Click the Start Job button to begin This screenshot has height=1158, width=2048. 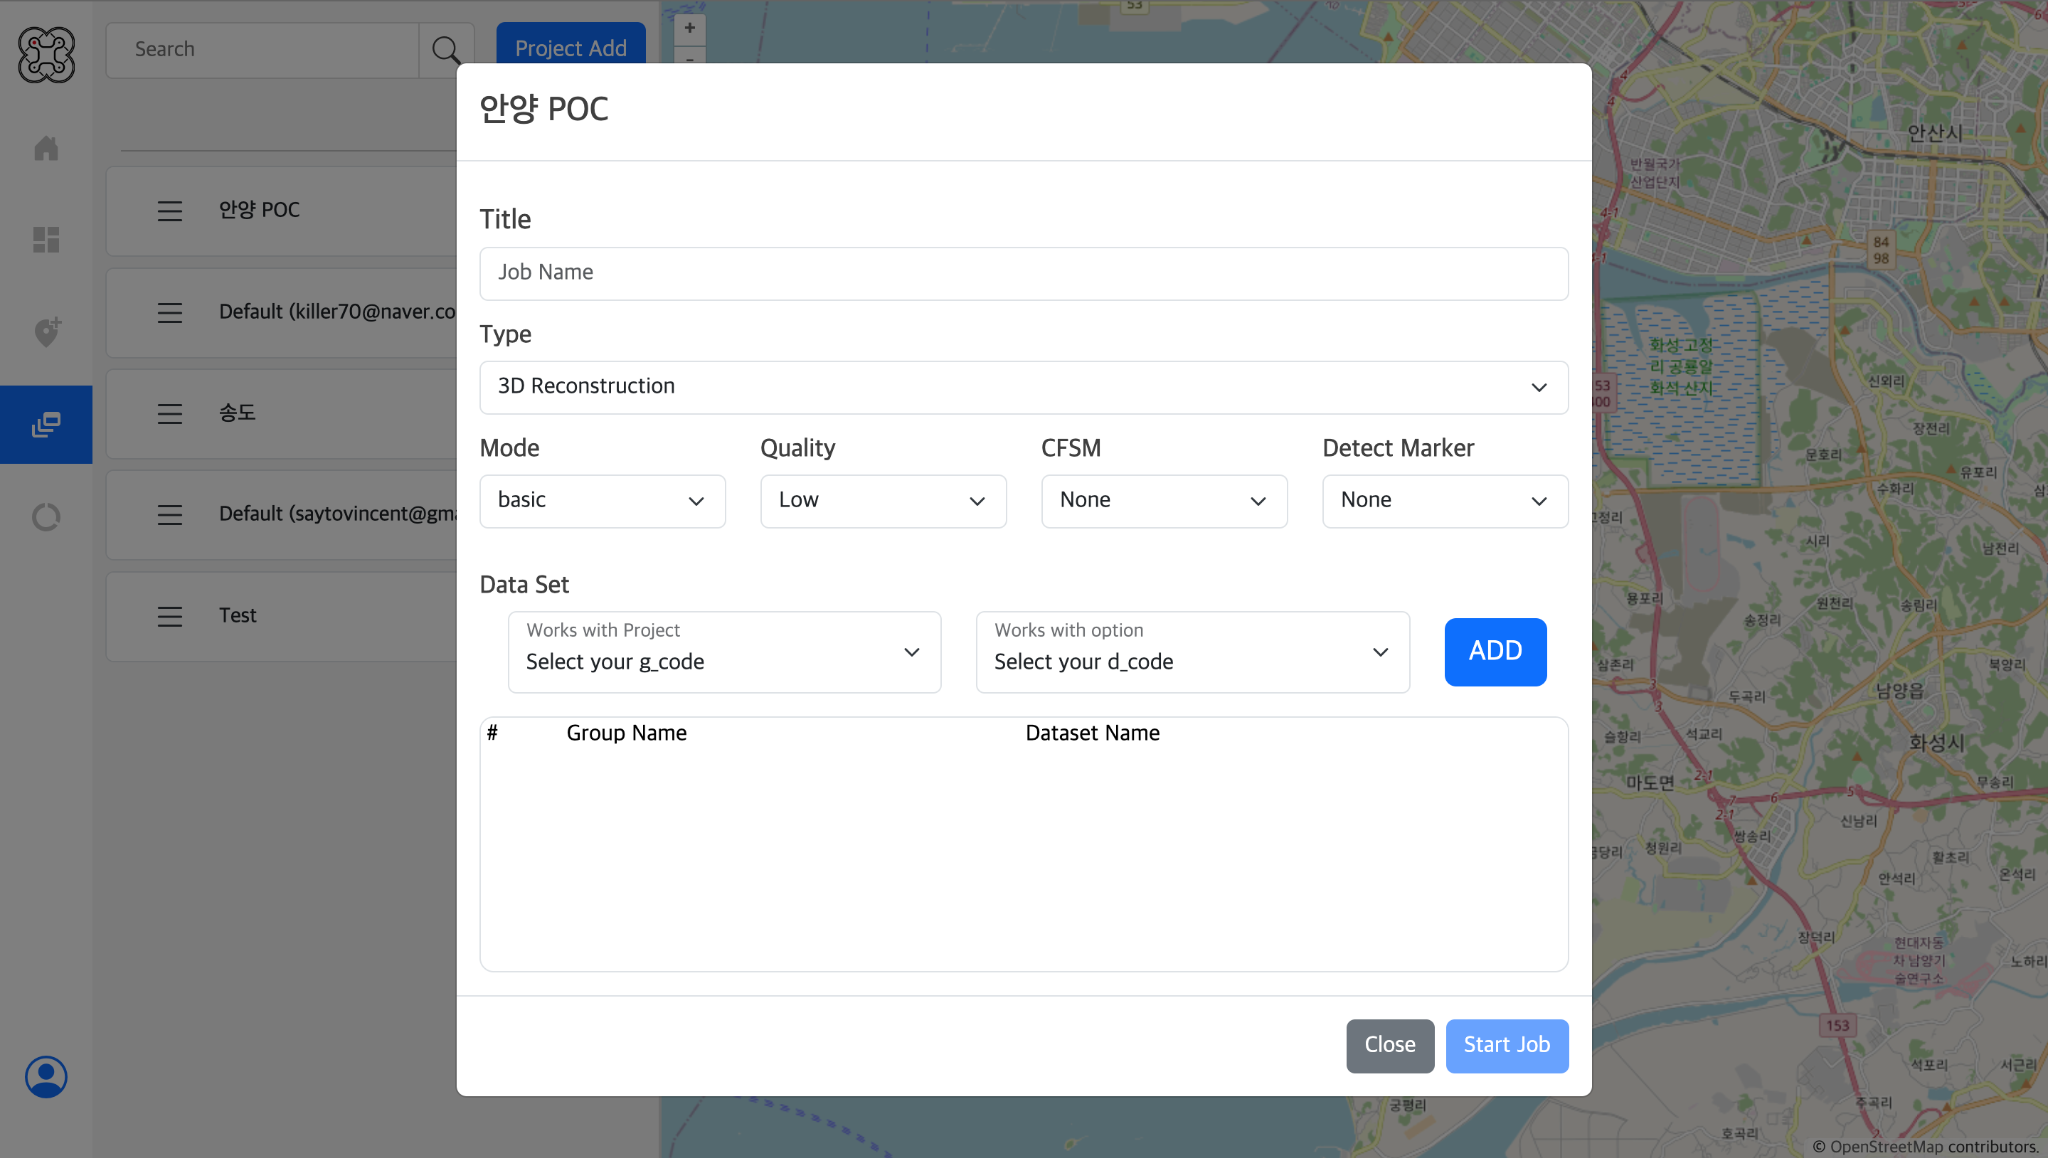click(x=1506, y=1045)
